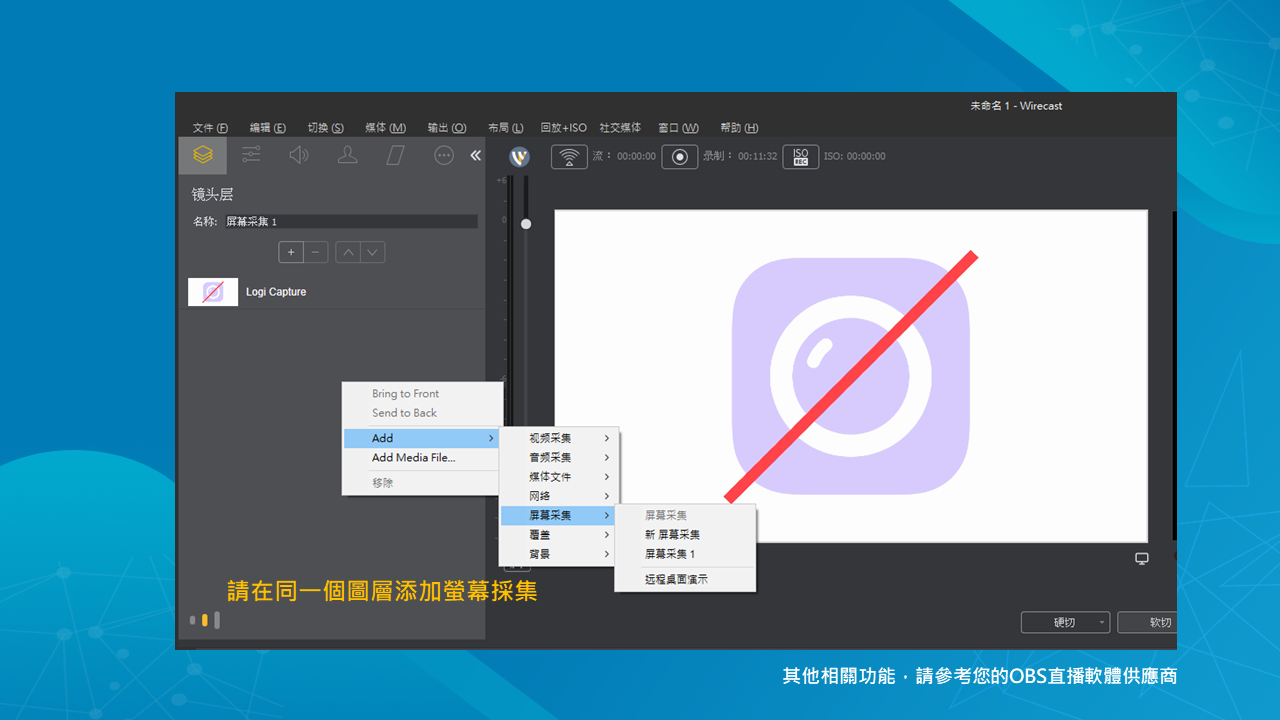Choose 新 屏幕采集 in submenu
The image size is (1280, 720).
click(x=685, y=535)
